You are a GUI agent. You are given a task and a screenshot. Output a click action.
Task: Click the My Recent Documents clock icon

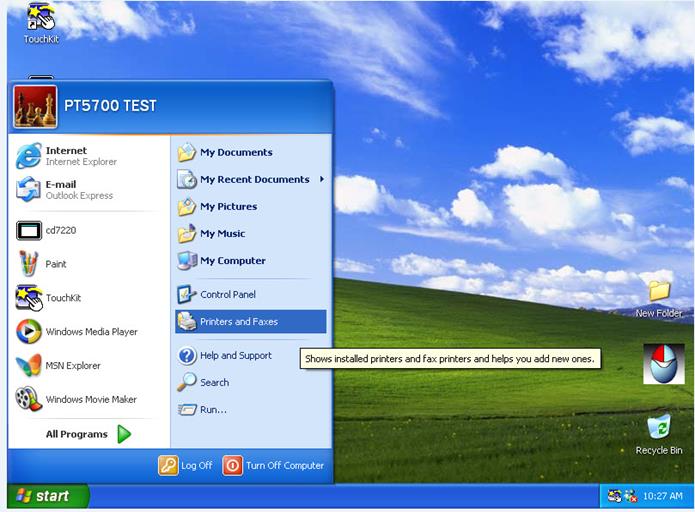tap(187, 179)
